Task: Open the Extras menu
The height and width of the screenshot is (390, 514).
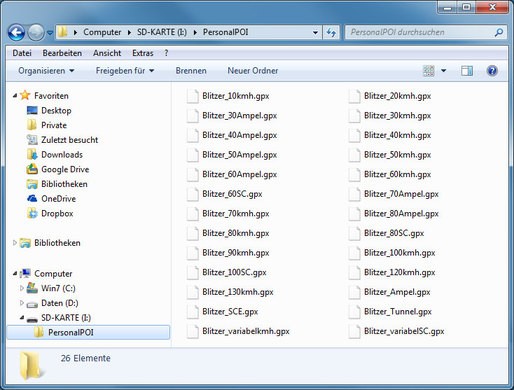Action: [x=143, y=53]
